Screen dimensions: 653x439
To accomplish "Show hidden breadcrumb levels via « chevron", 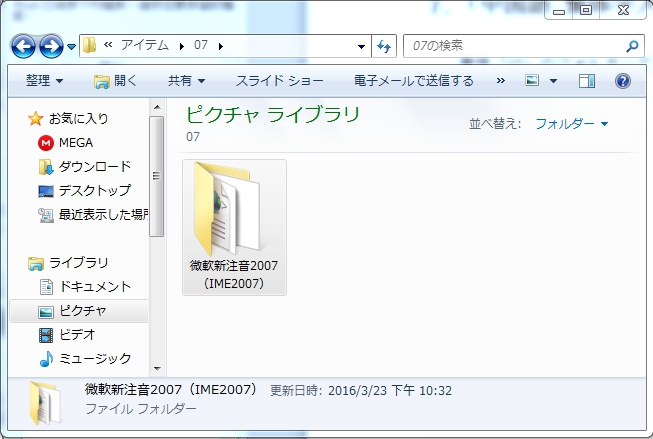I will point(108,45).
